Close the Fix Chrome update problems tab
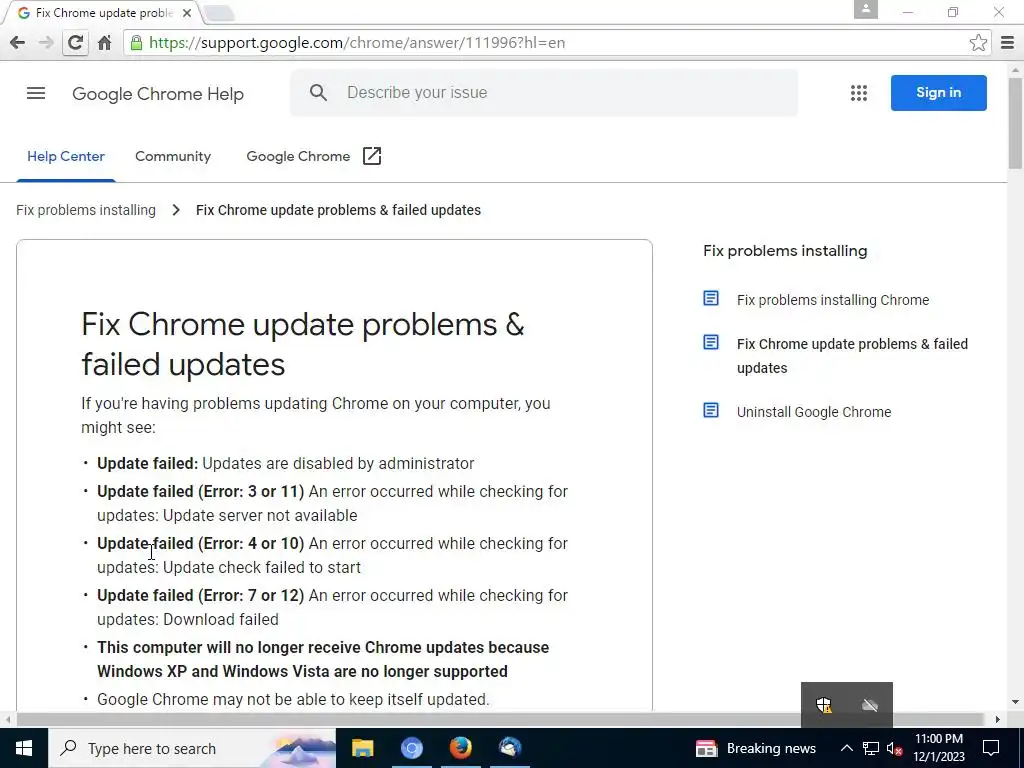The image size is (1024, 768). point(187,13)
